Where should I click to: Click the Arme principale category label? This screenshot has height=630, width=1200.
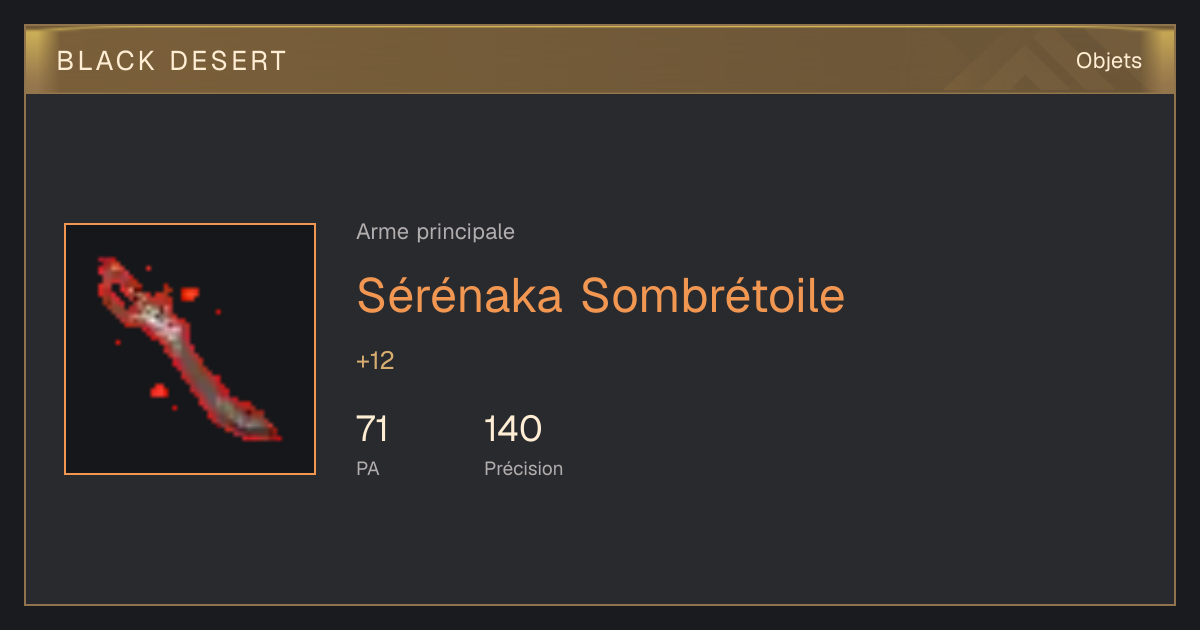tap(435, 232)
